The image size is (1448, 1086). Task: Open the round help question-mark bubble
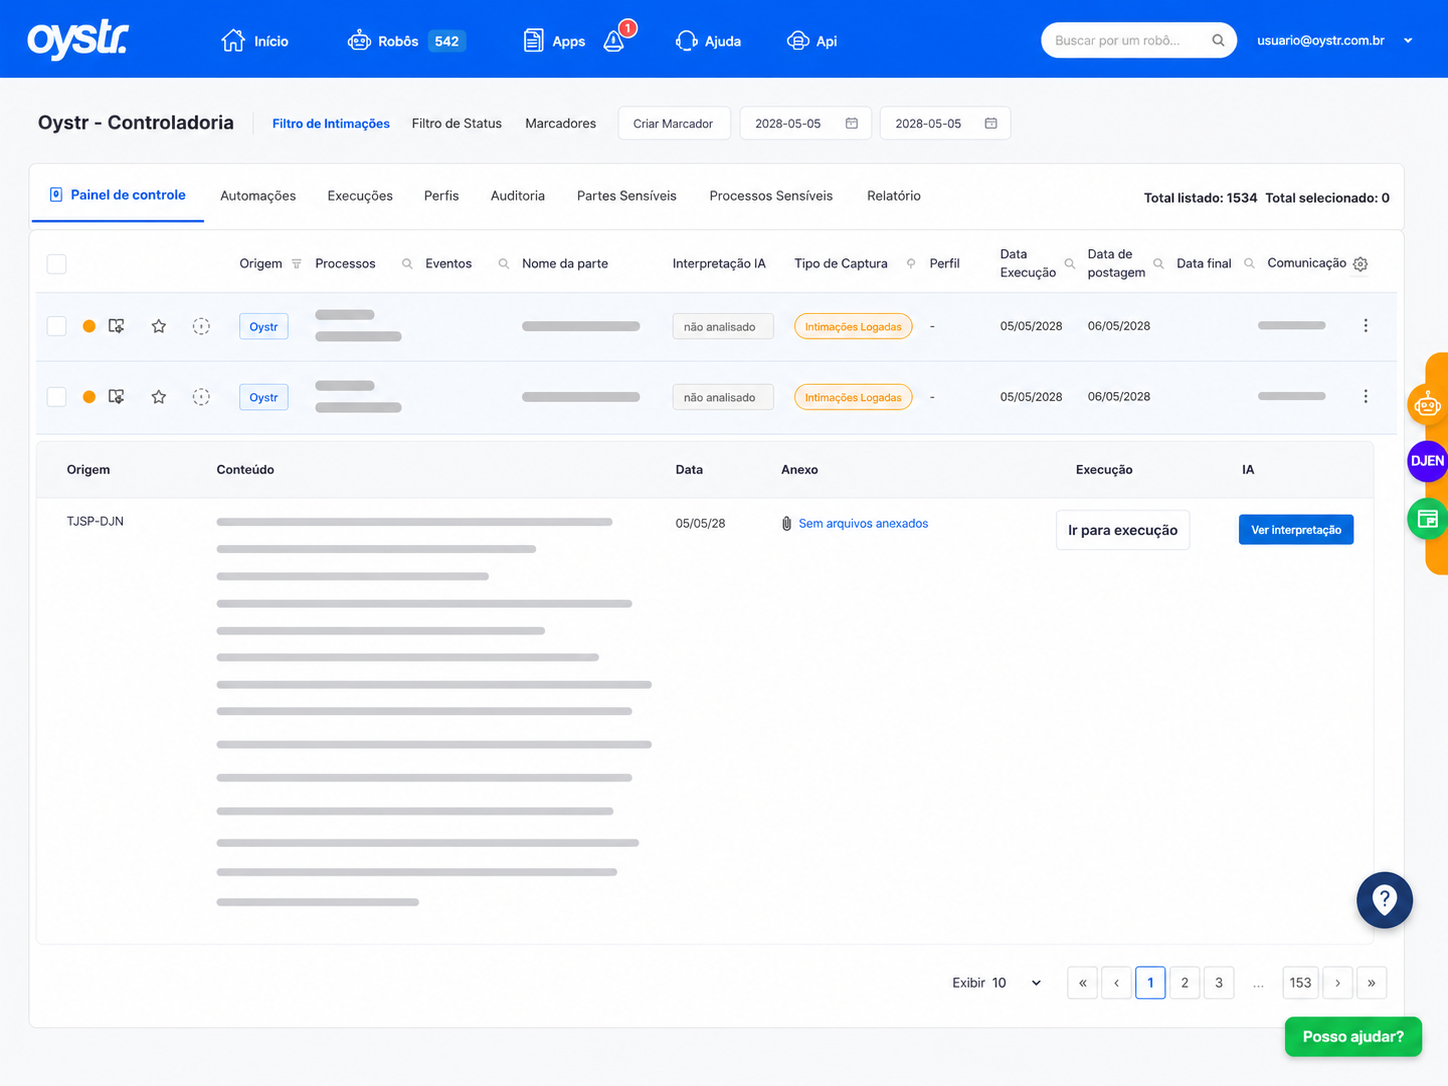[1384, 900]
